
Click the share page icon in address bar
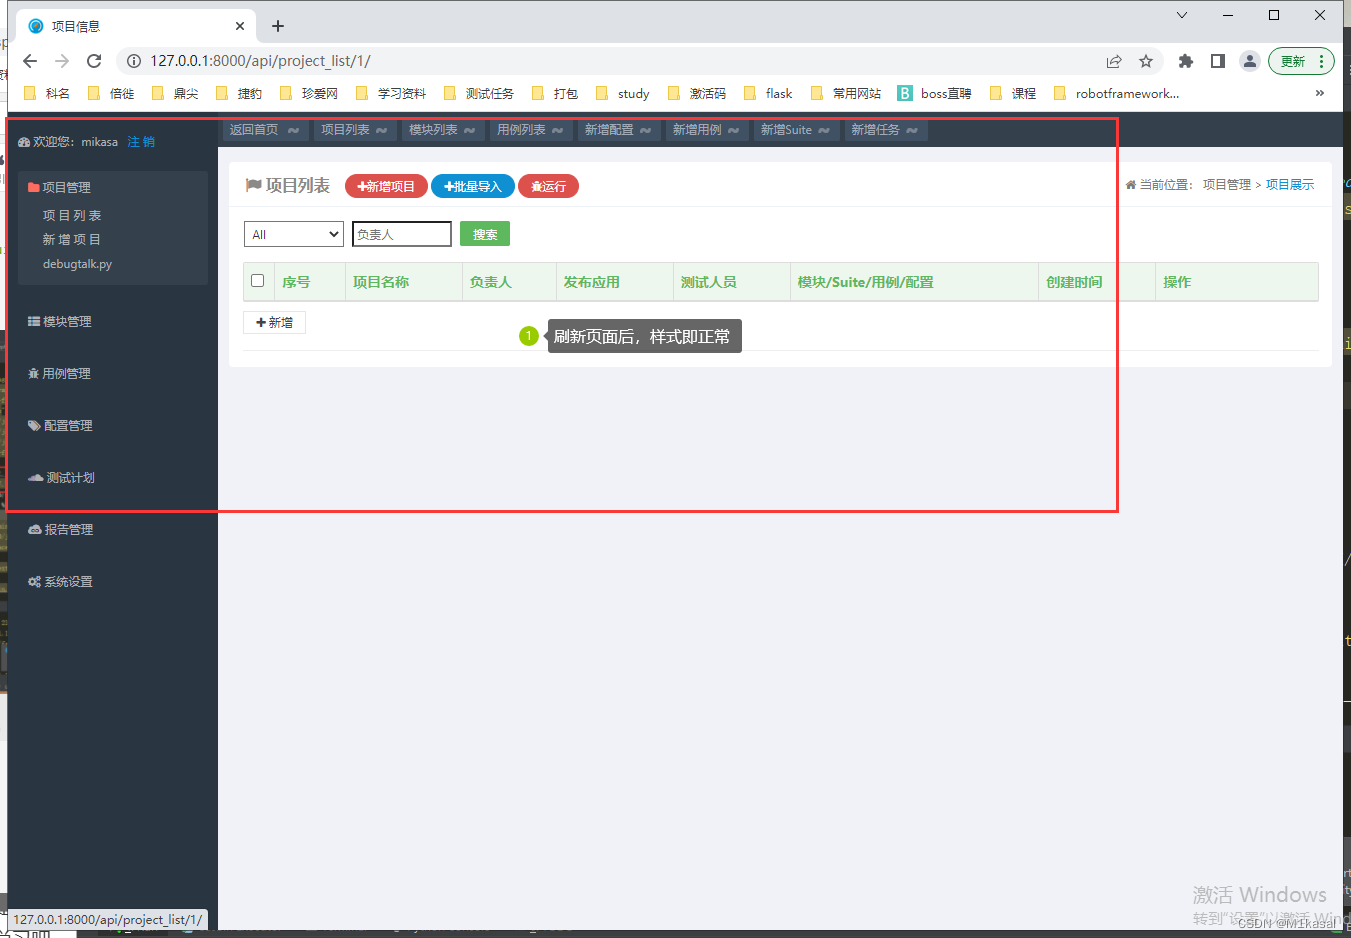[x=1114, y=61]
